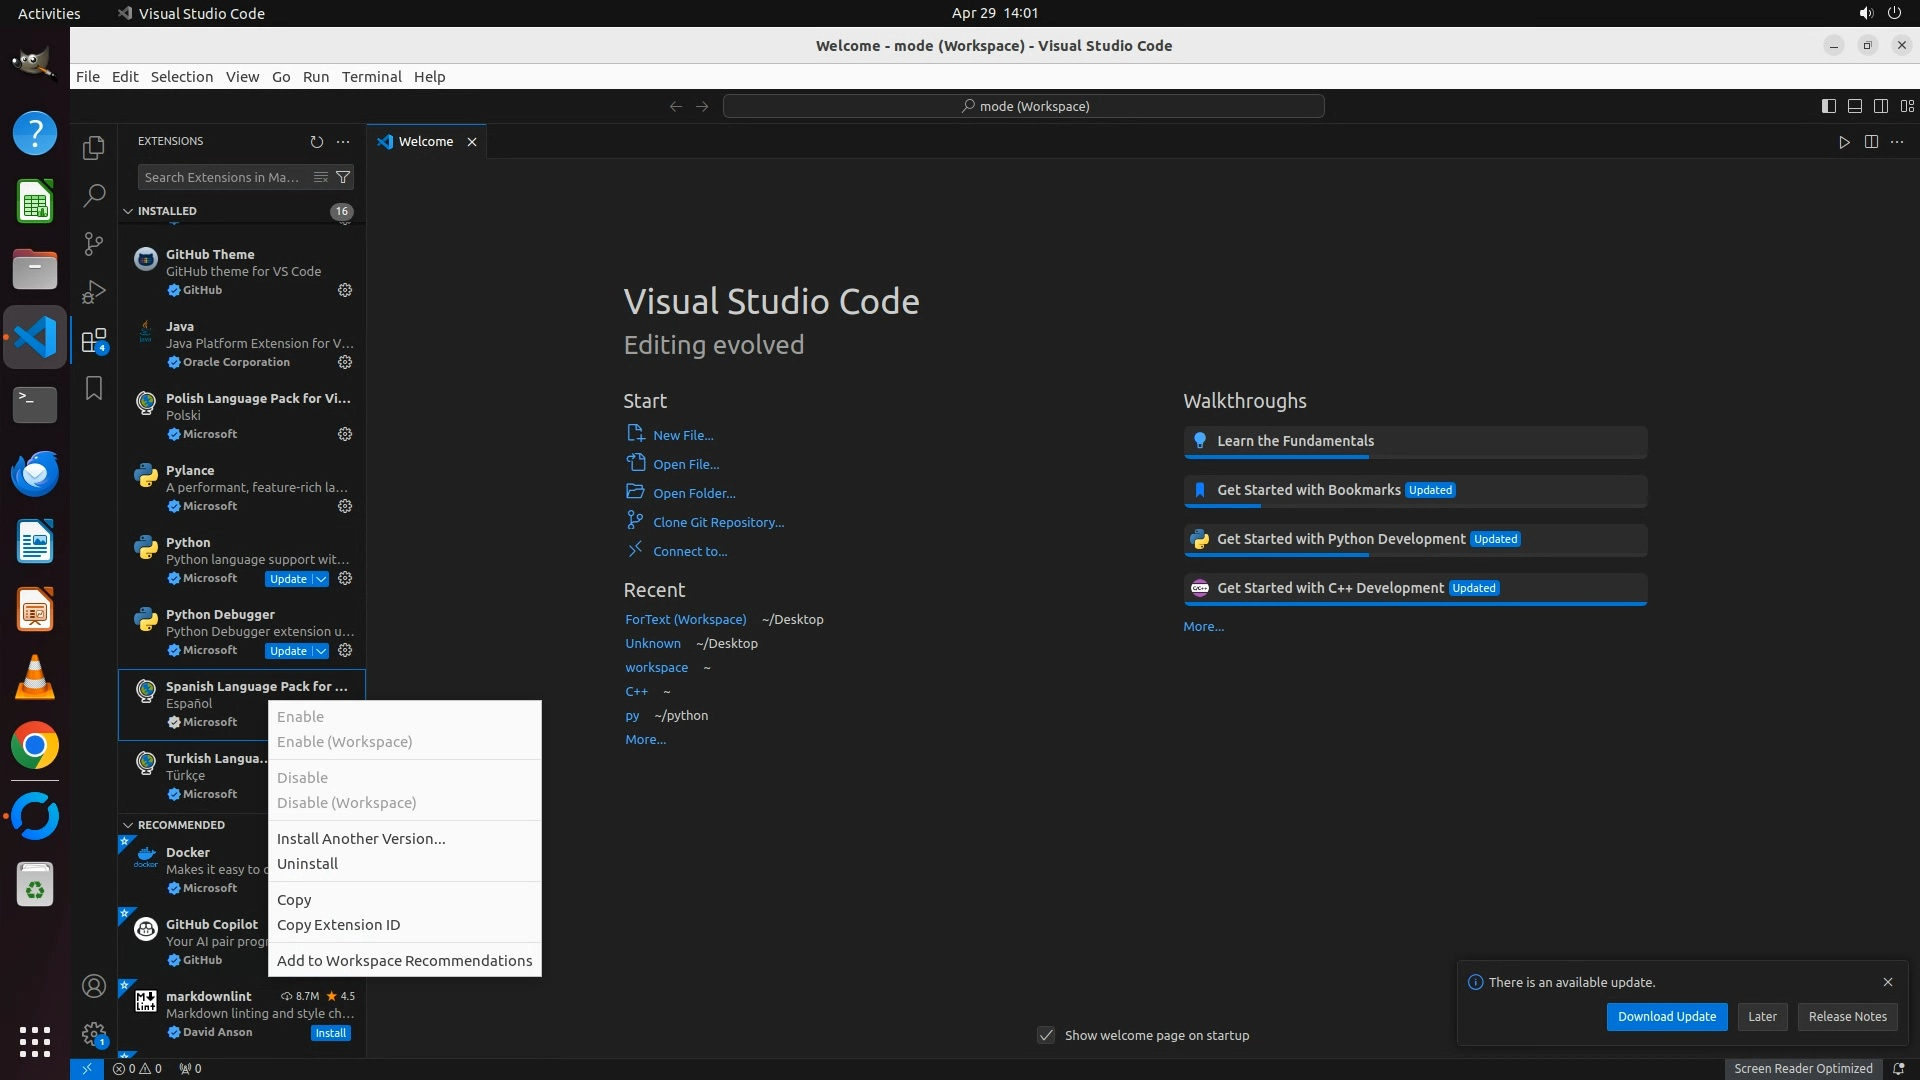Screen dimensions: 1920x1080
Task: Open the Terminal menu
Action: [x=371, y=77]
